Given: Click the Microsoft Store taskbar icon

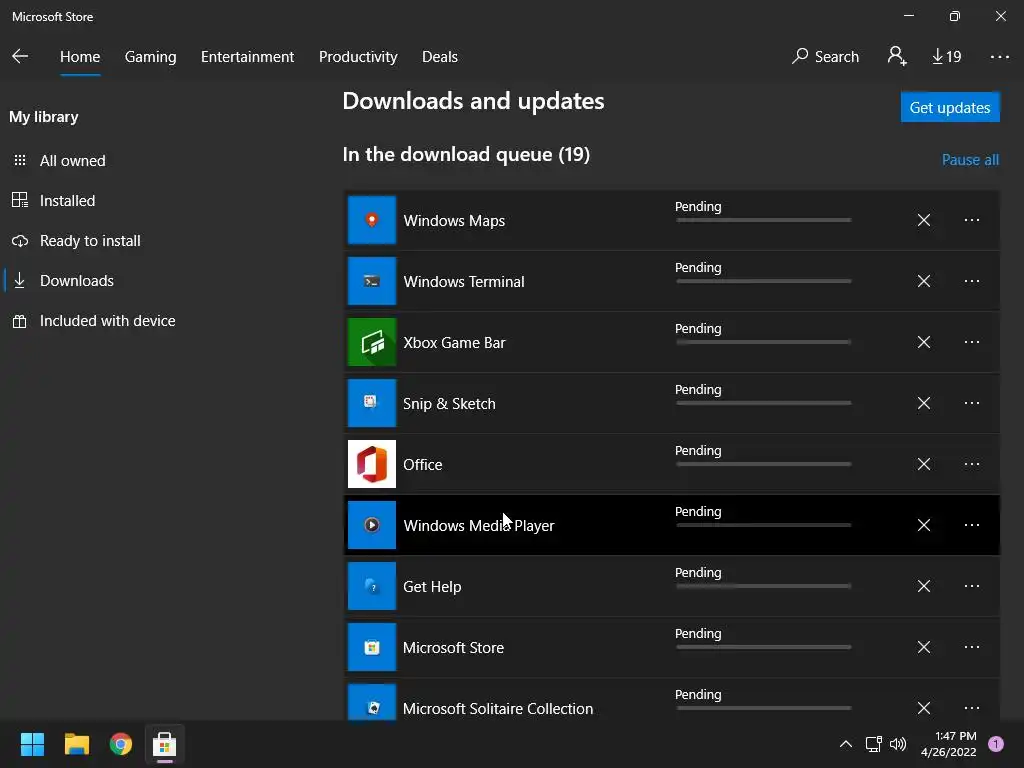Looking at the screenshot, I should coord(165,744).
